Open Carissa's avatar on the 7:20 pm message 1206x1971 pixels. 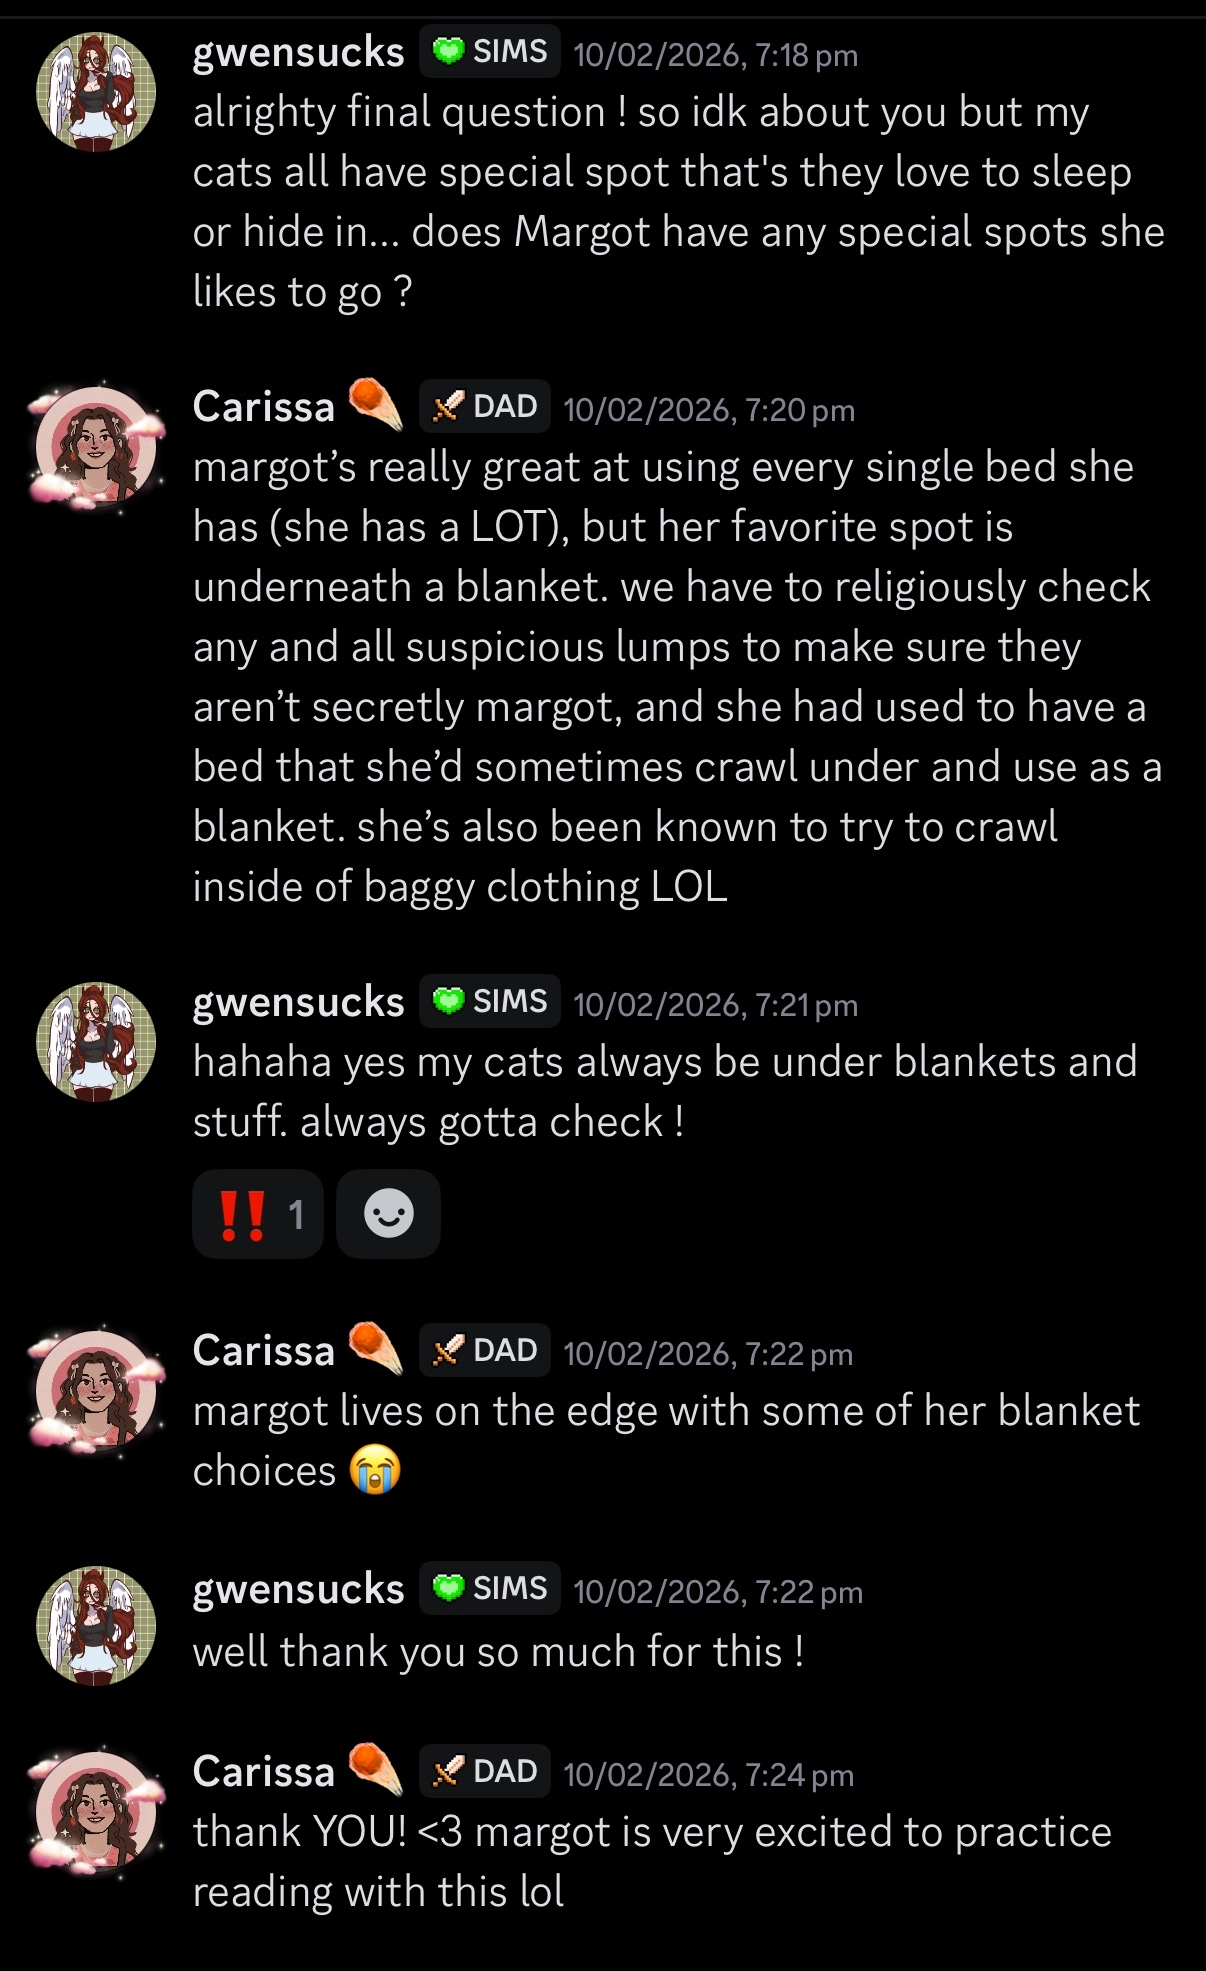click(x=96, y=446)
